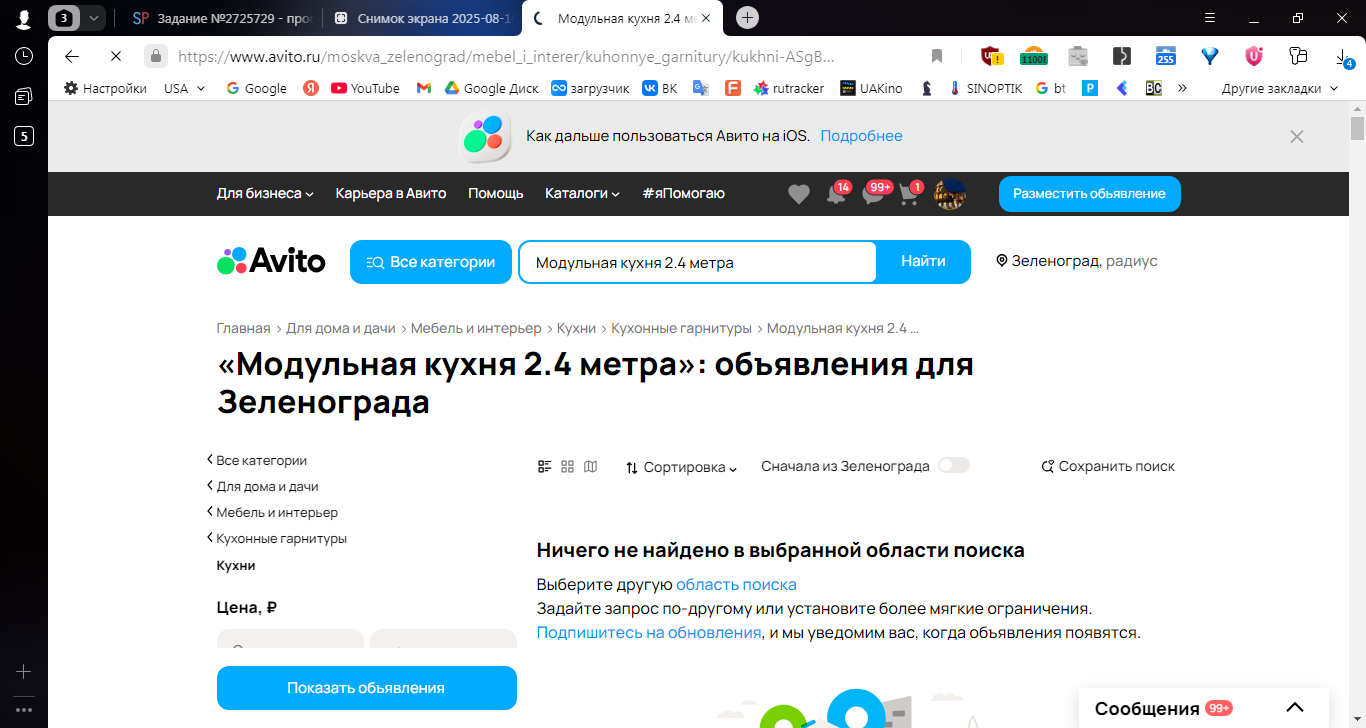Open the Сортировка dropdown
Screen dimensions: 1366x728
point(682,467)
